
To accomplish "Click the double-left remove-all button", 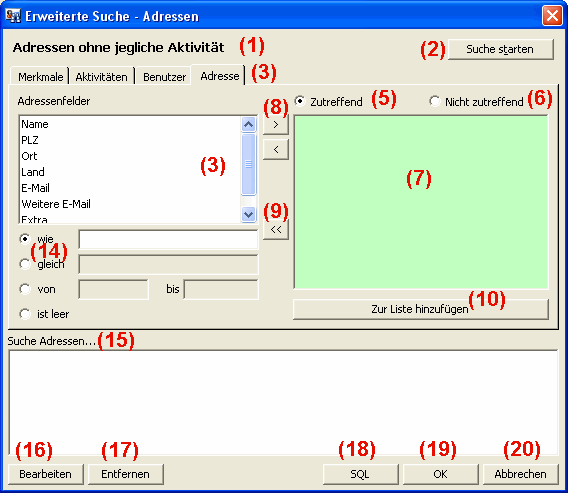I will pos(276,229).
